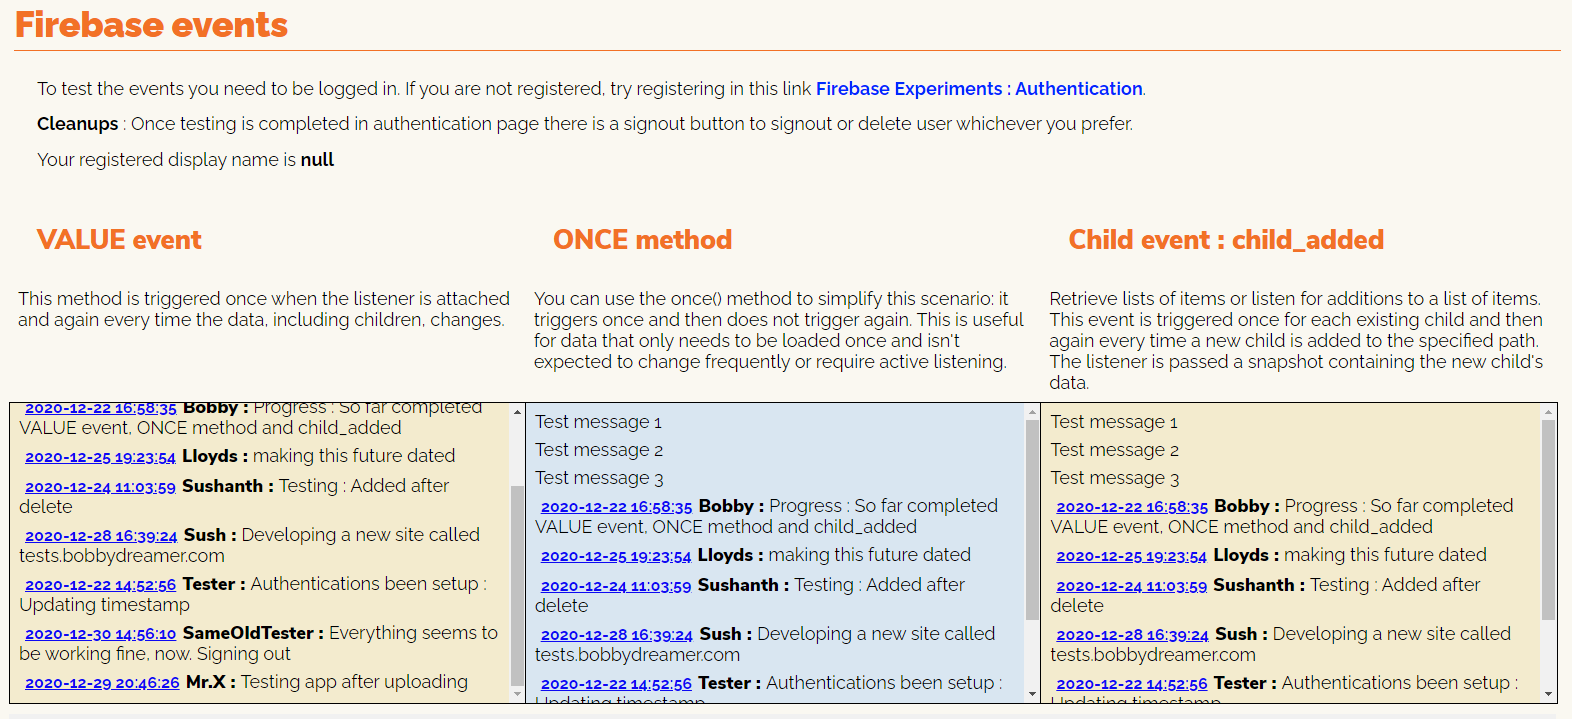Image resolution: width=1572 pixels, height=719 pixels.
Task: Click child_added panel timestamp 2020-12-25 19:23:54
Action: [1132, 556]
